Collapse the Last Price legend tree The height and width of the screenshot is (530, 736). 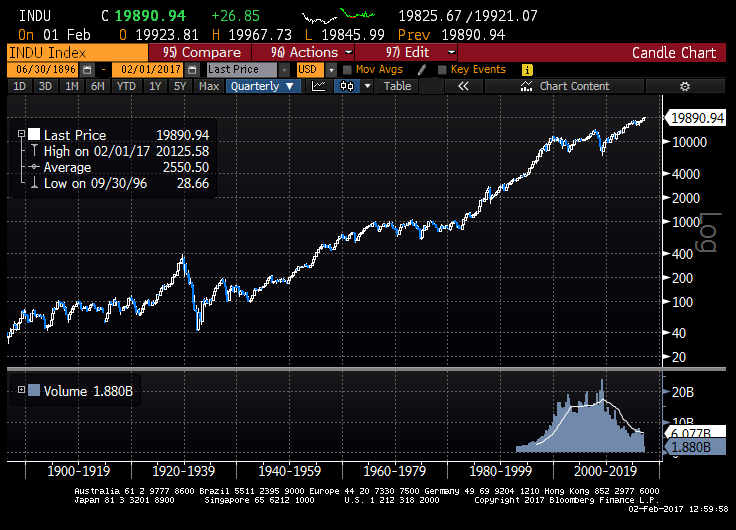click(21, 134)
